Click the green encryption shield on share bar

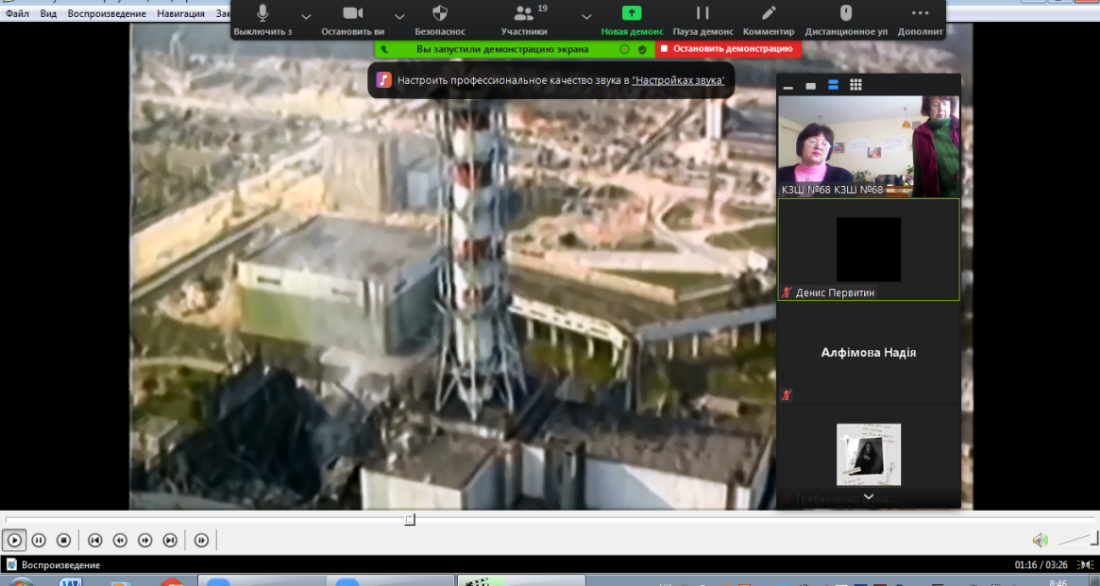point(642,49)
